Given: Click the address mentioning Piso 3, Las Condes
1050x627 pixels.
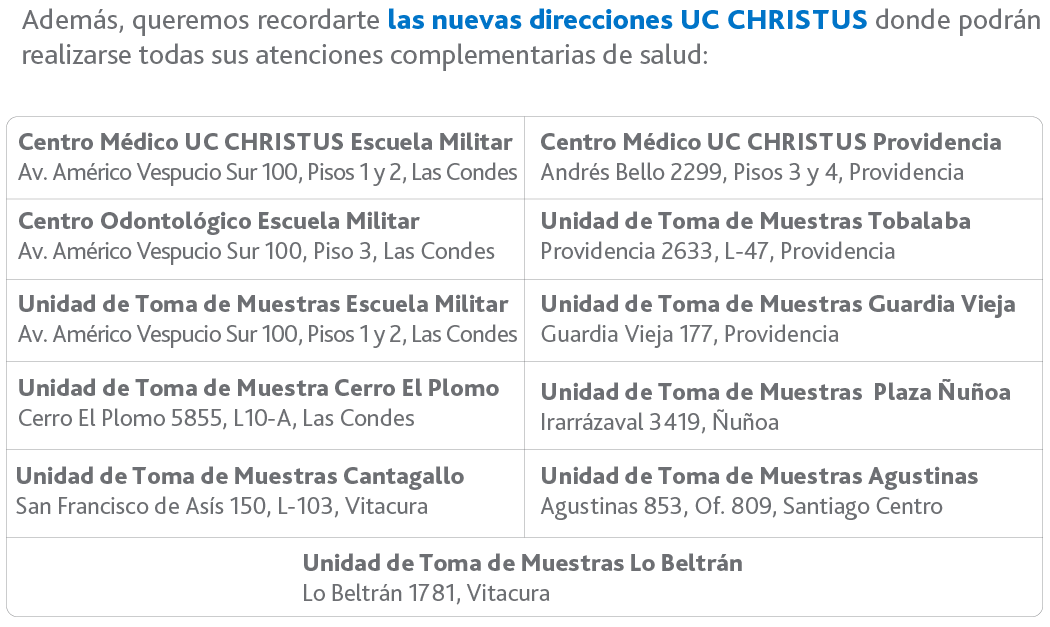Looking at the screenshot, I should coord(256,251).
